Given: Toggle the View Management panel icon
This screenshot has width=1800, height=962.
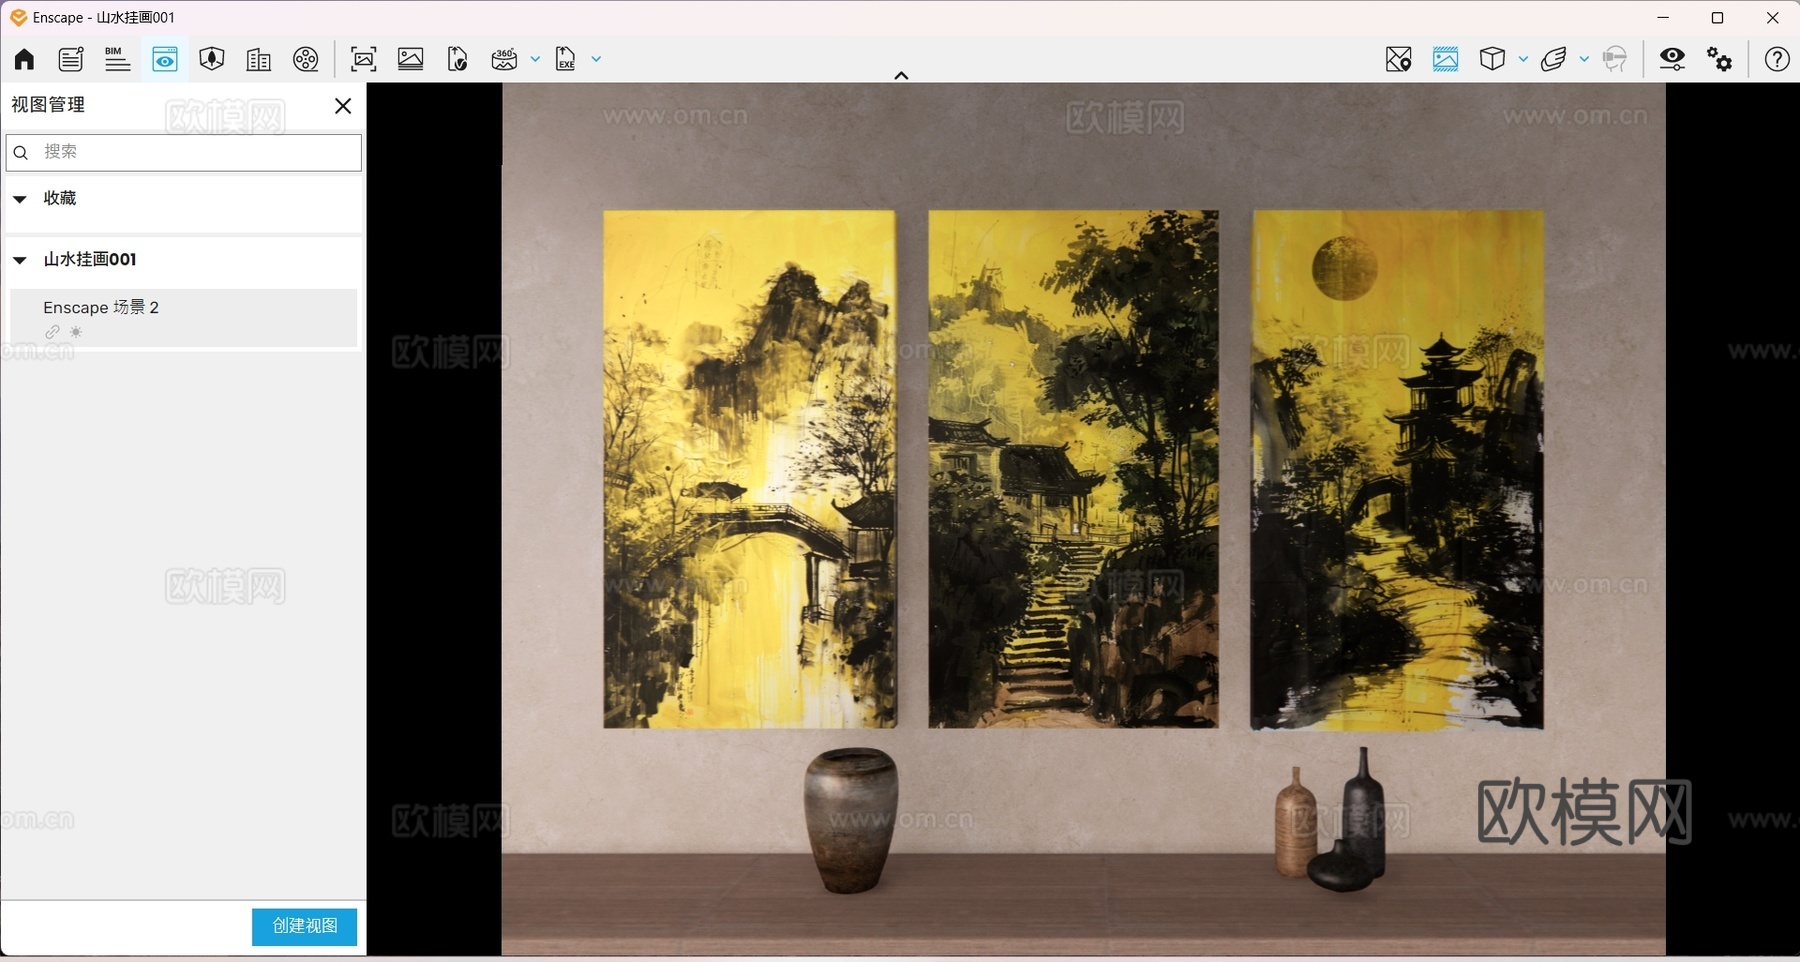Looking at the screenshot, I should coord(165,59).
